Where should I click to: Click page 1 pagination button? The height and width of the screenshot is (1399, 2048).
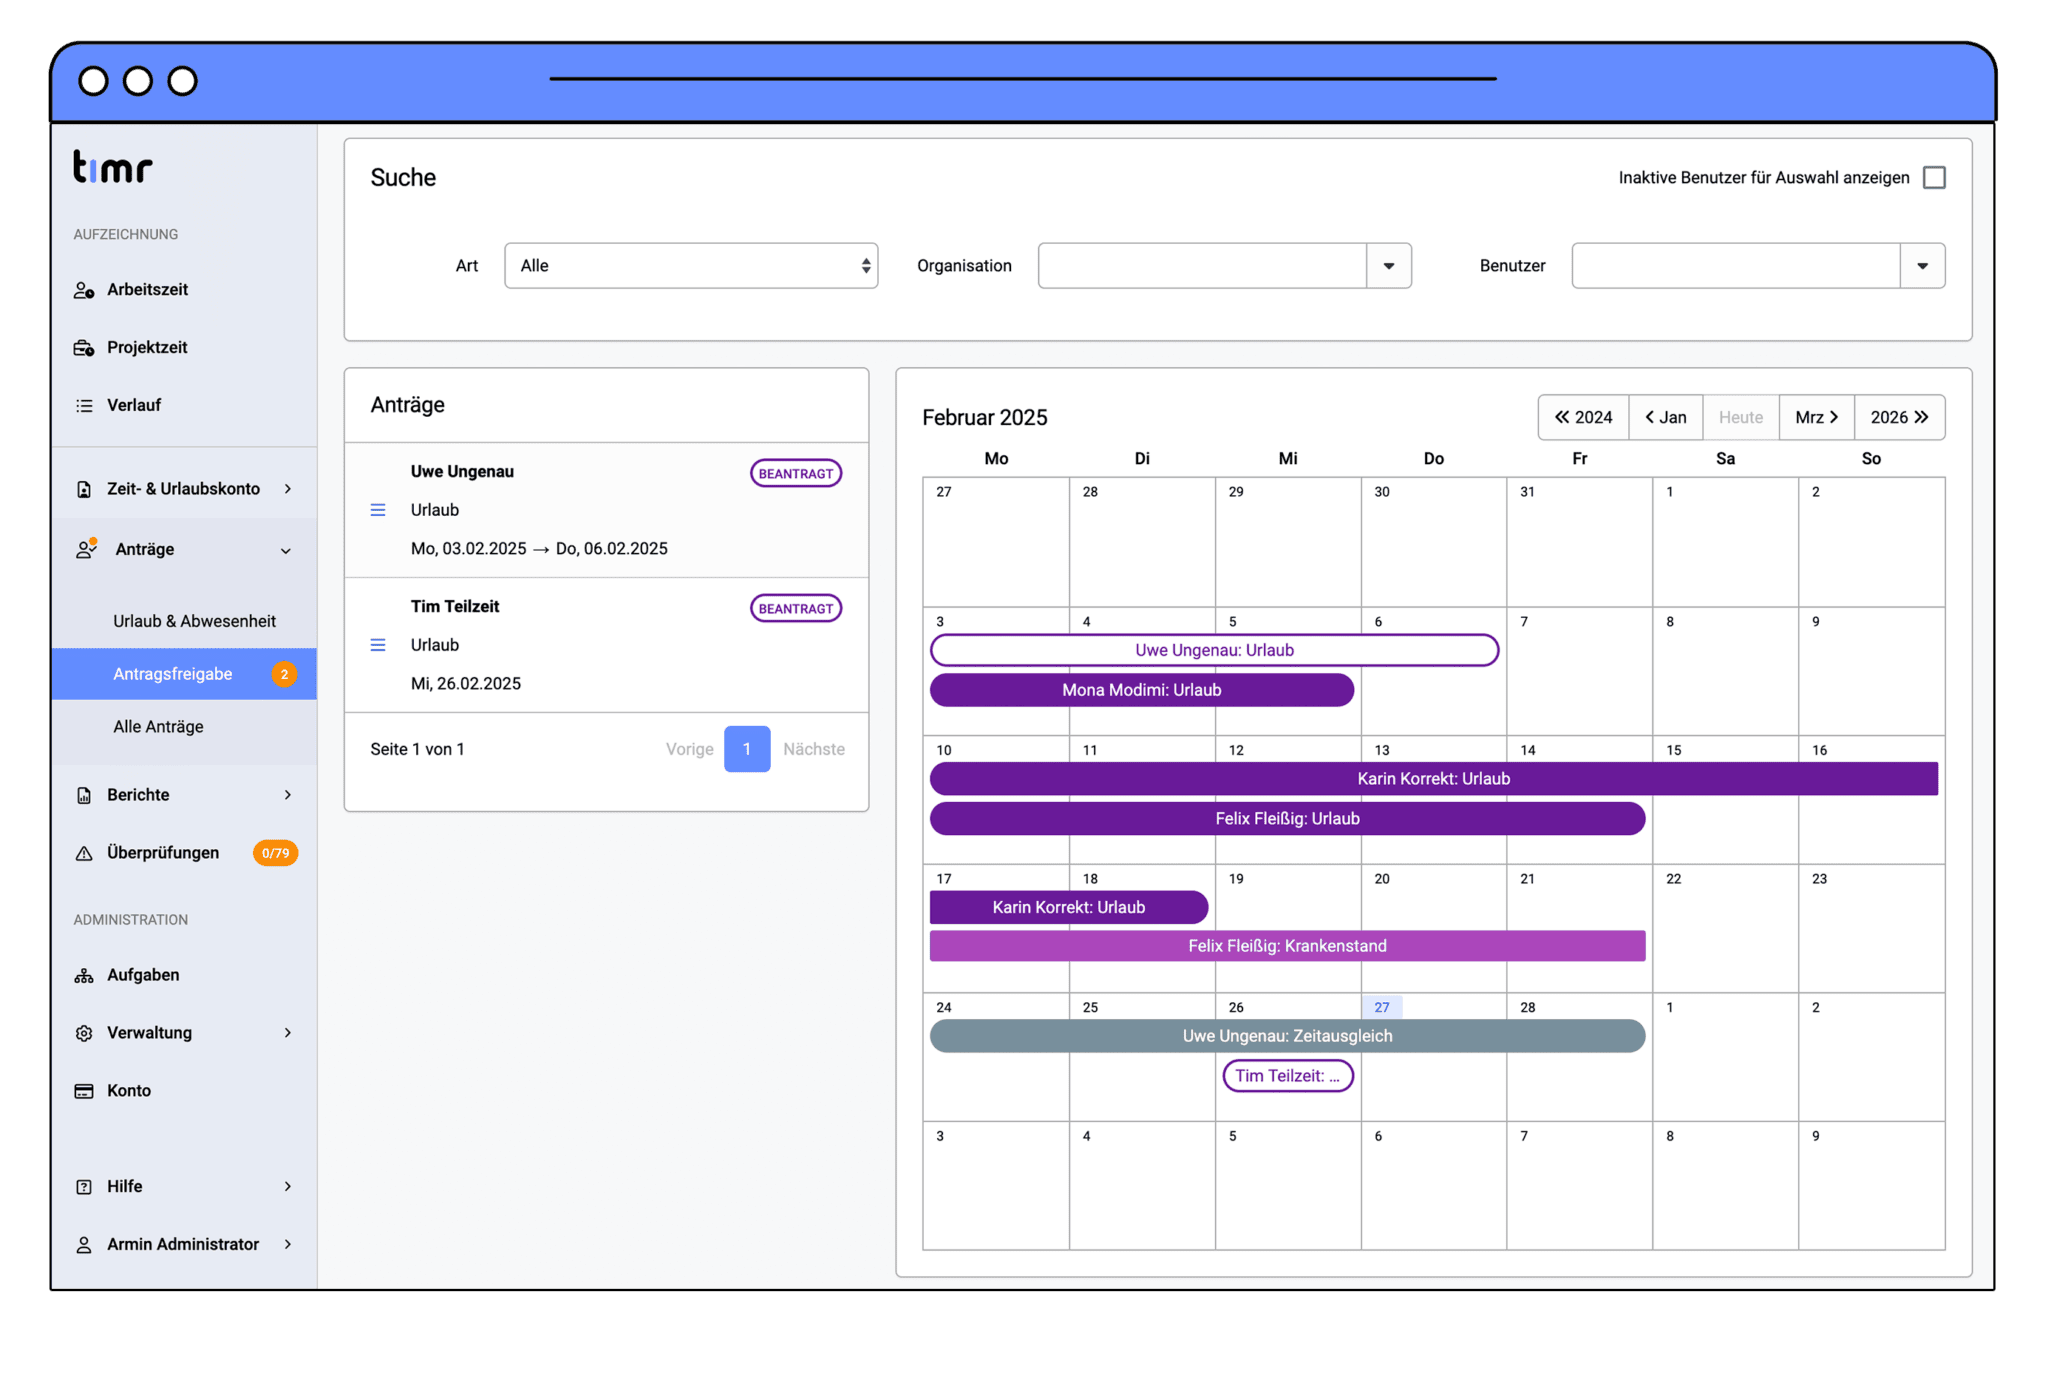(747, 749)
